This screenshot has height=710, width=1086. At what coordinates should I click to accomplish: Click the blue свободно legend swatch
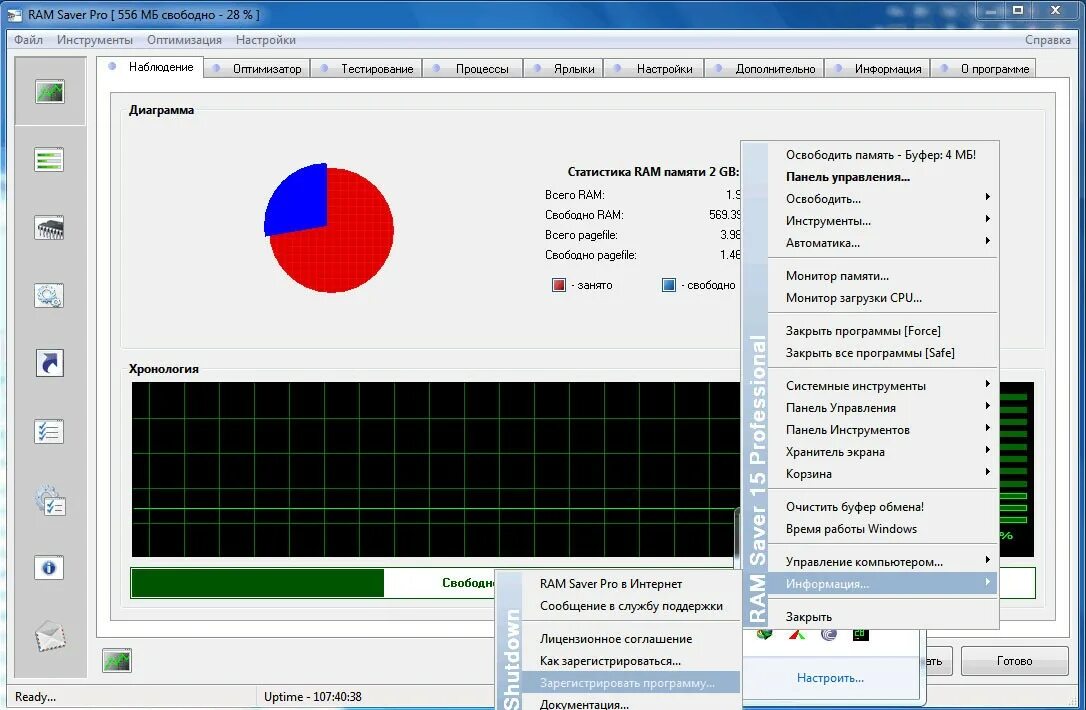668,285
